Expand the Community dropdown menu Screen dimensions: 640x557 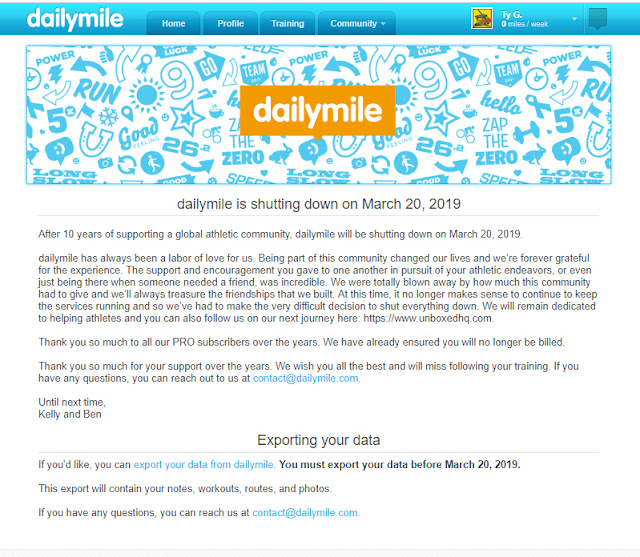pos(357,23)
